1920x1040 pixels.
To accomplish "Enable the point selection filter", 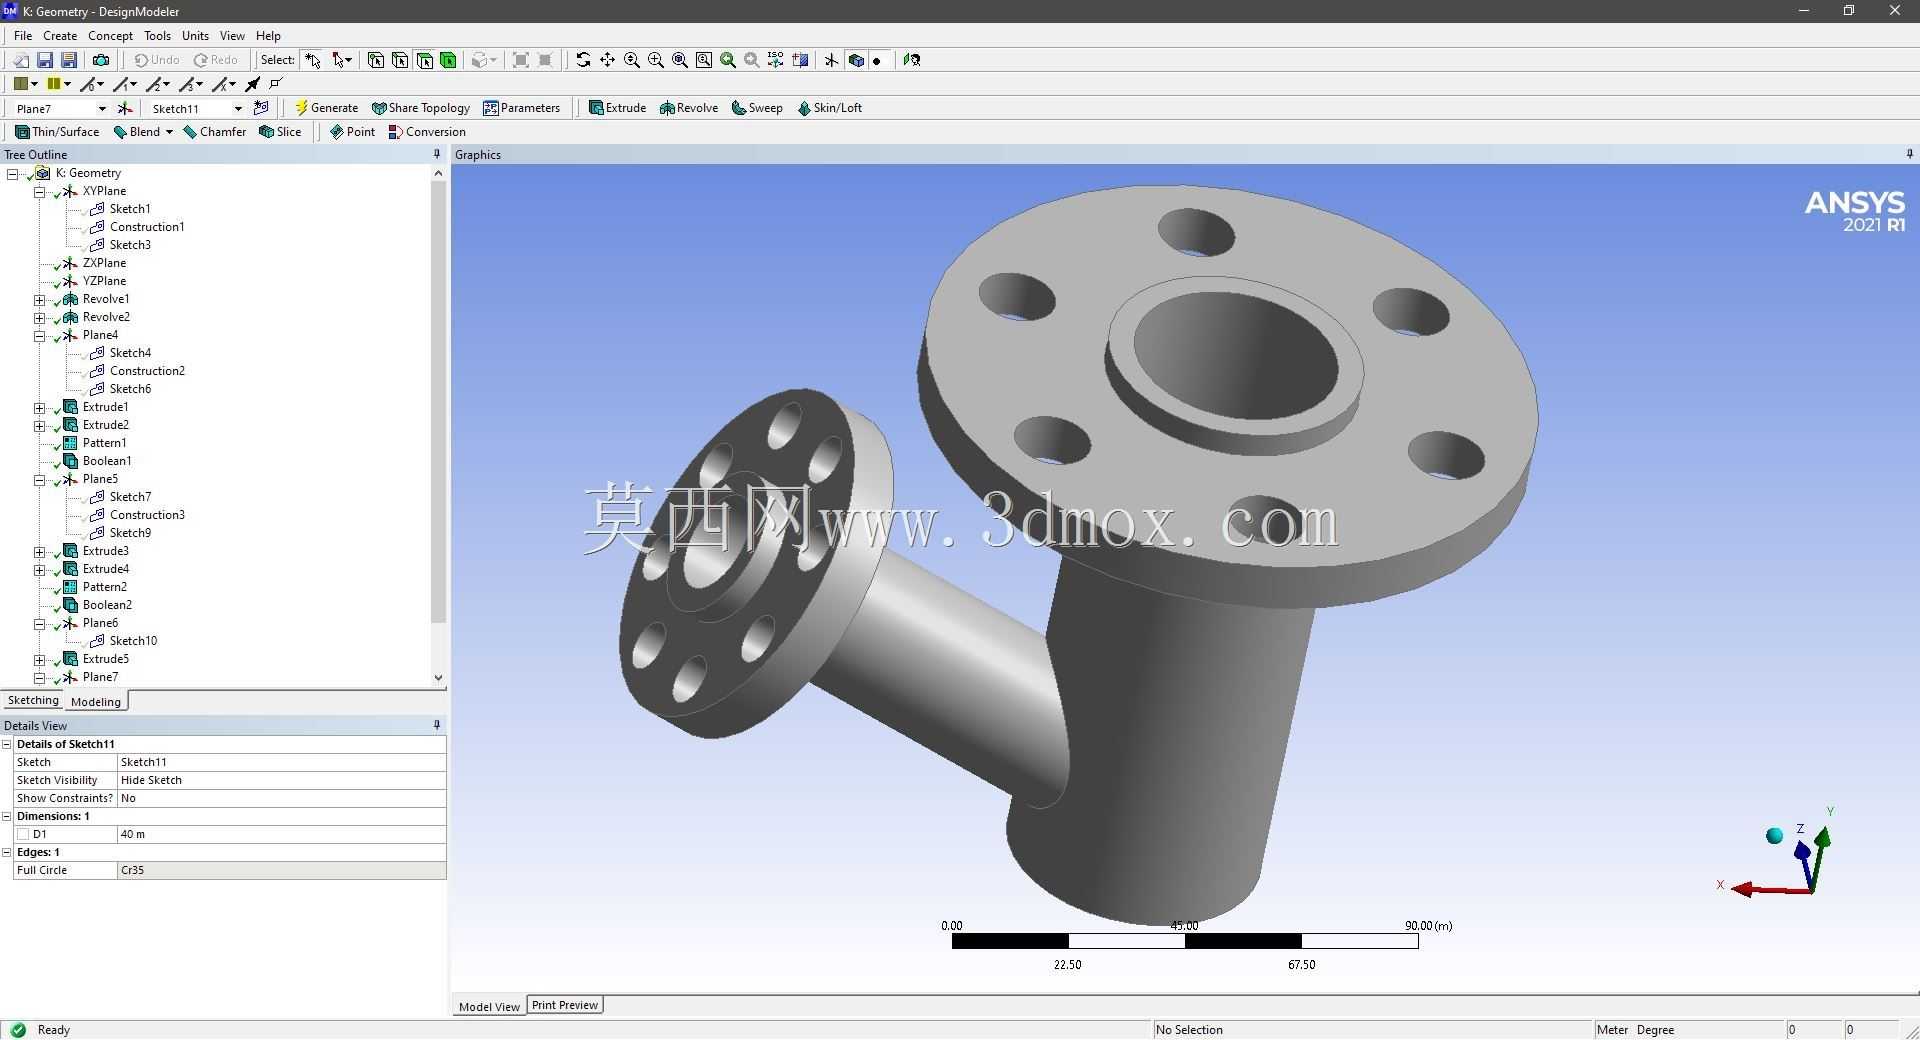I will 376,60.
